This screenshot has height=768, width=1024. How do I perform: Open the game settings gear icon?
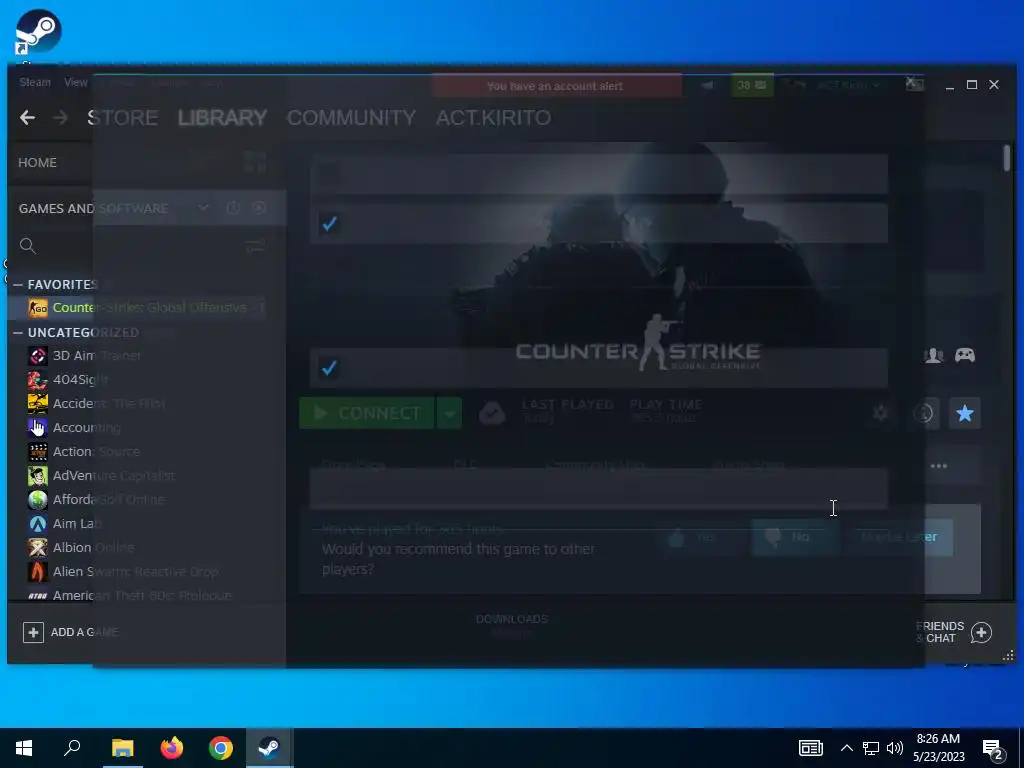(x=880, y=413)
